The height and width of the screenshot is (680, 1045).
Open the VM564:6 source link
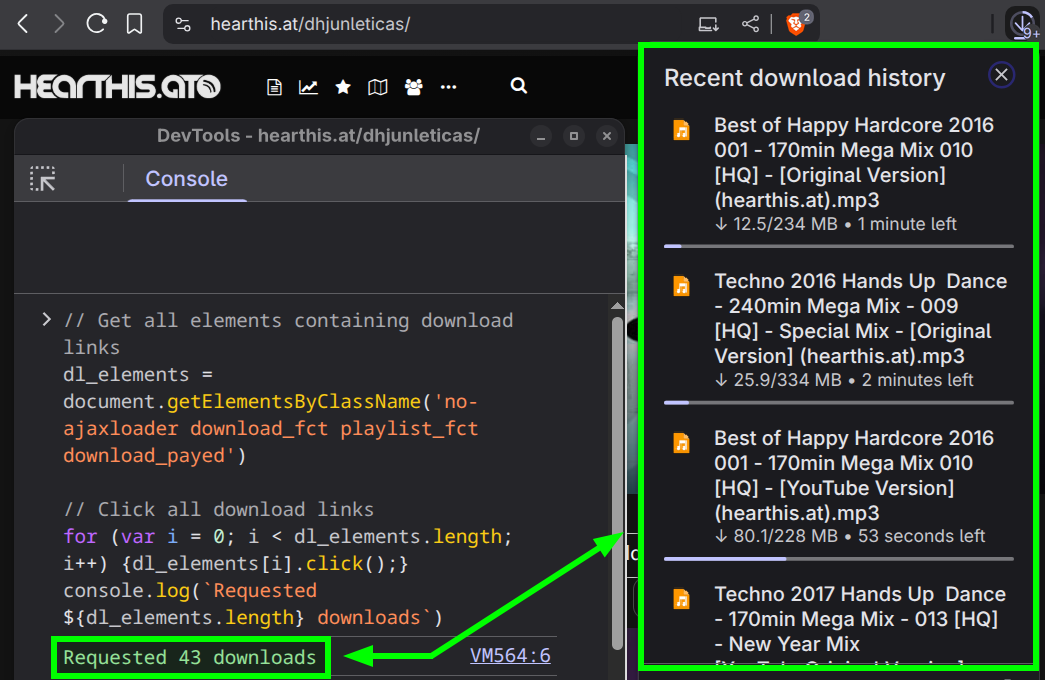pos(511,656)
